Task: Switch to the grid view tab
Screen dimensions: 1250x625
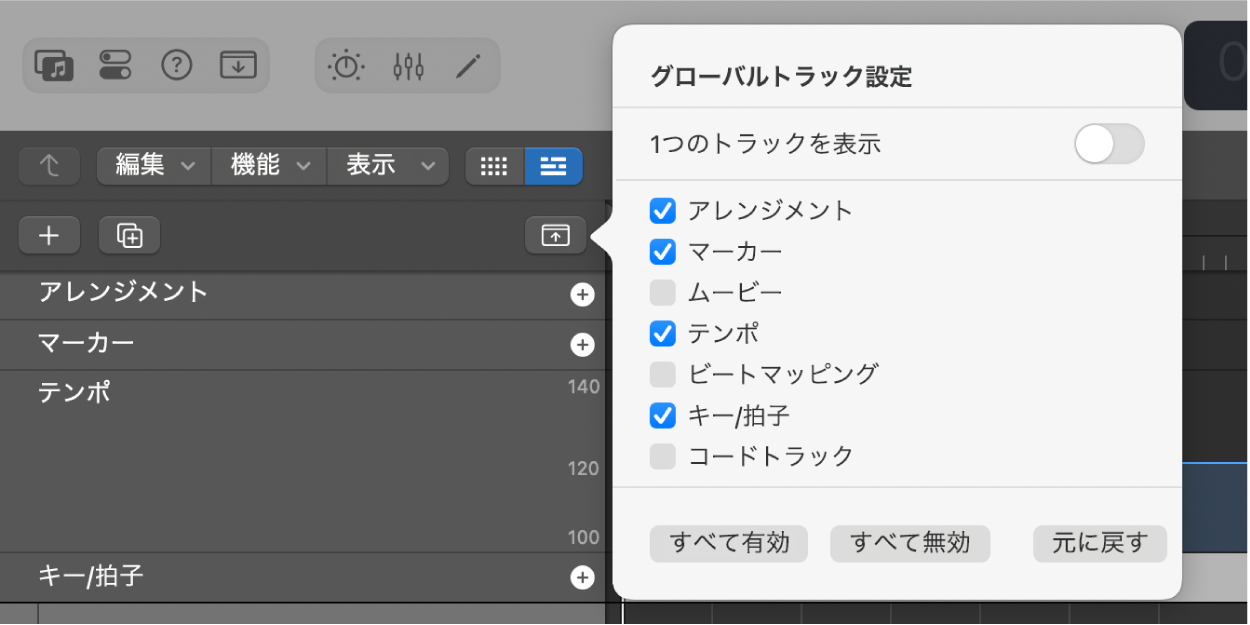Action: pyautogui.click(x=494, y=166)
